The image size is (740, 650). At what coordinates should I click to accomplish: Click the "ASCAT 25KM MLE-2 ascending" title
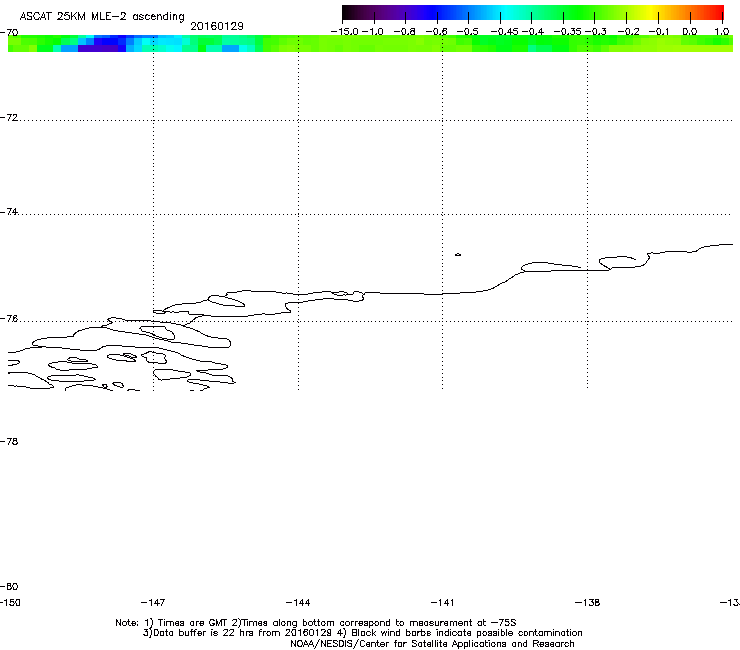click(102, 17)
